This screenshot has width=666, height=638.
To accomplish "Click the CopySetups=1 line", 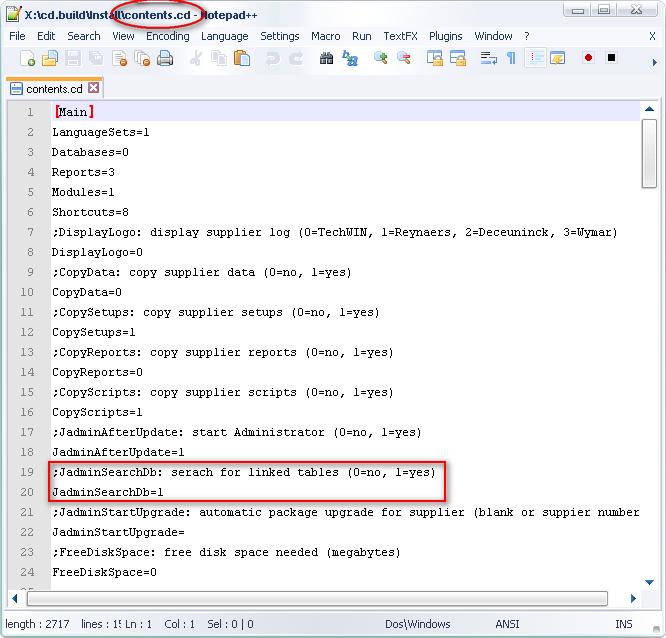I will pos(94,332).
